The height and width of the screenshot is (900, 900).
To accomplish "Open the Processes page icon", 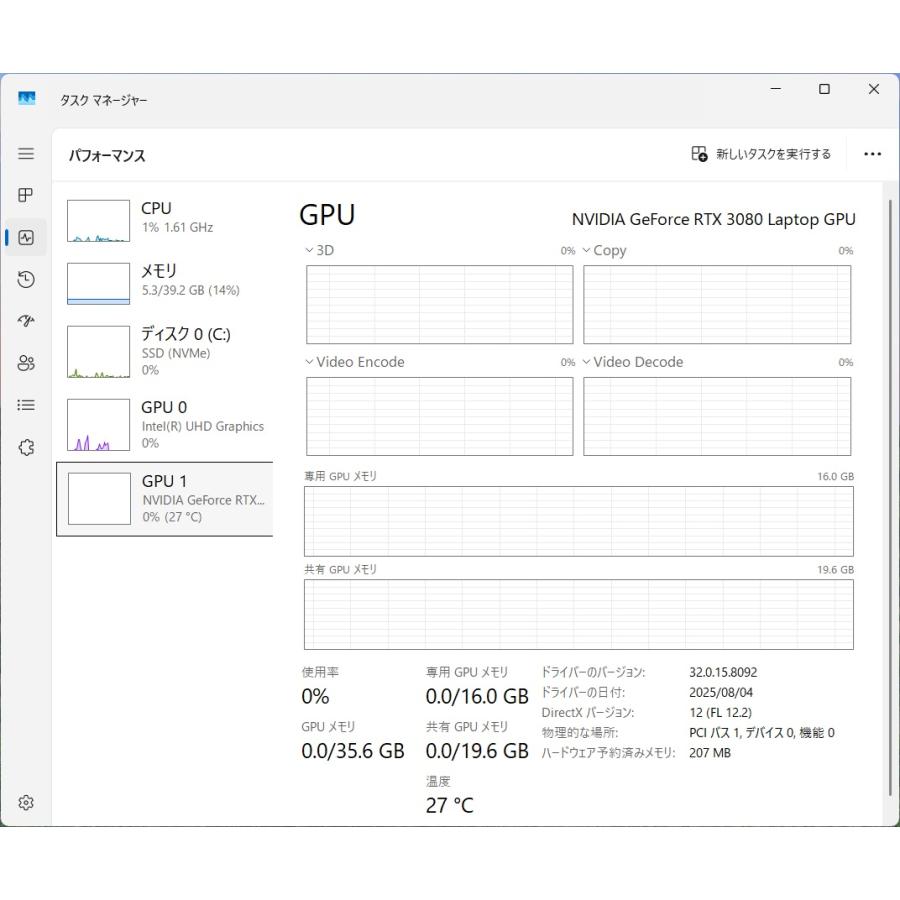I will [x=26, y=195].
